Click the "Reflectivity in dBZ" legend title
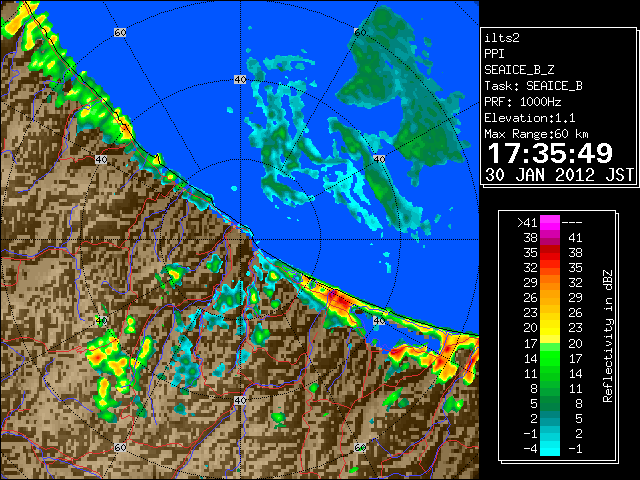Screen dimensions: 640x480 point(608,336)
